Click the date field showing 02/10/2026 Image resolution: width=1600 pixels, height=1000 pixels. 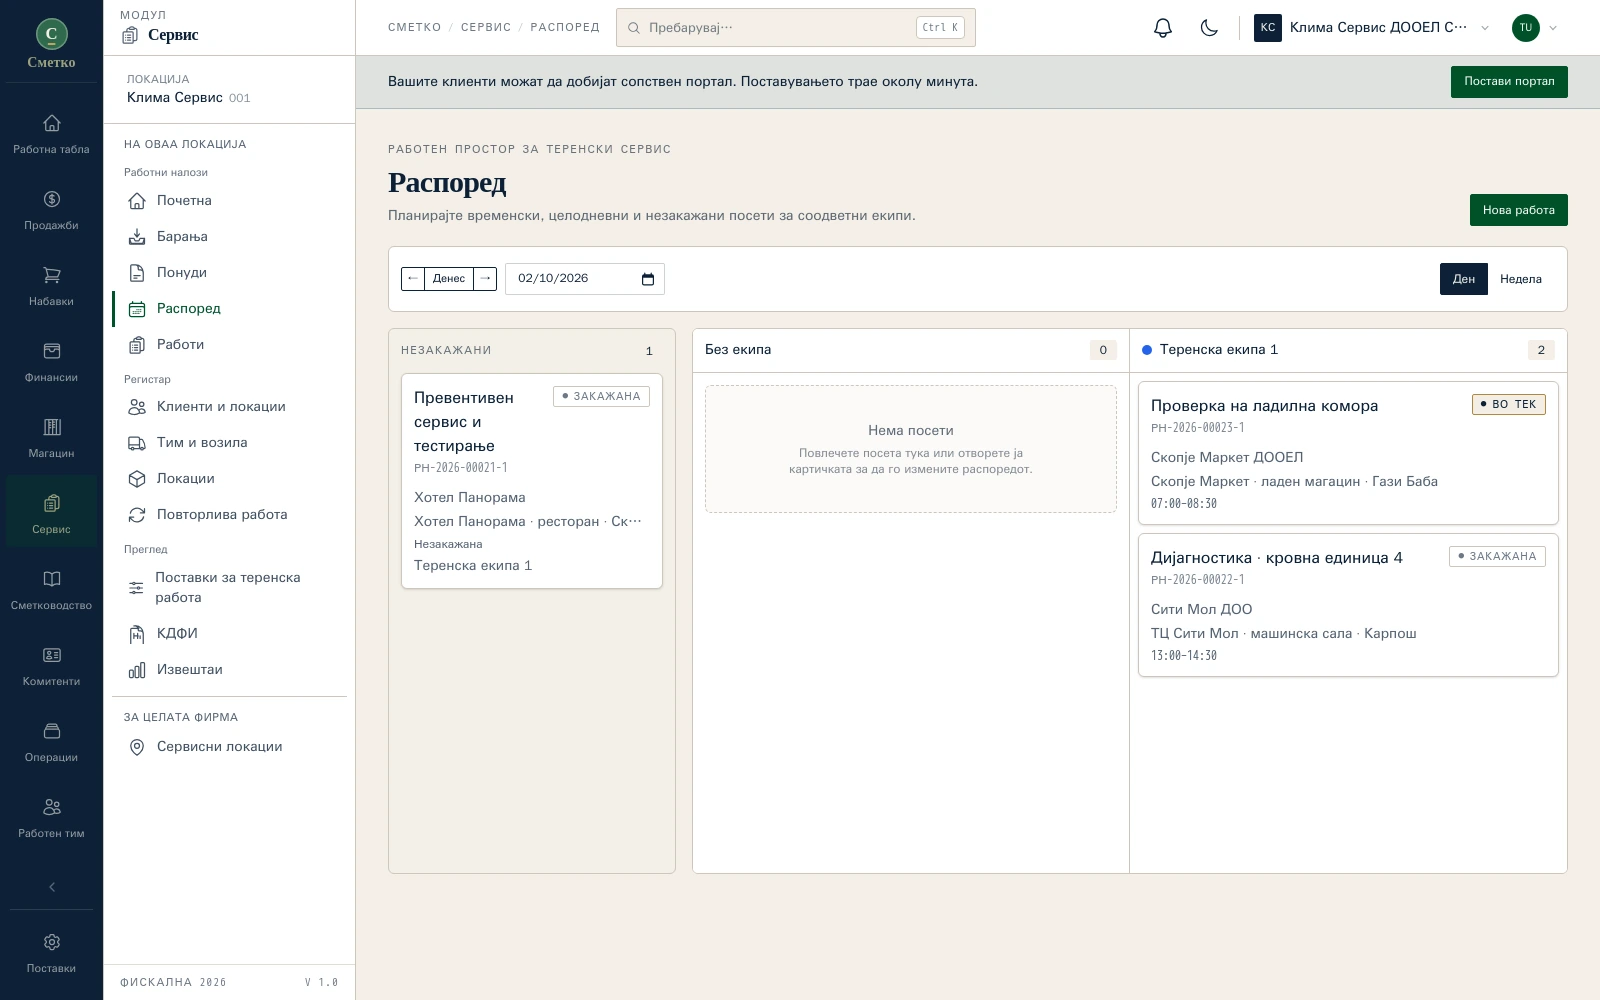[585, 279]
